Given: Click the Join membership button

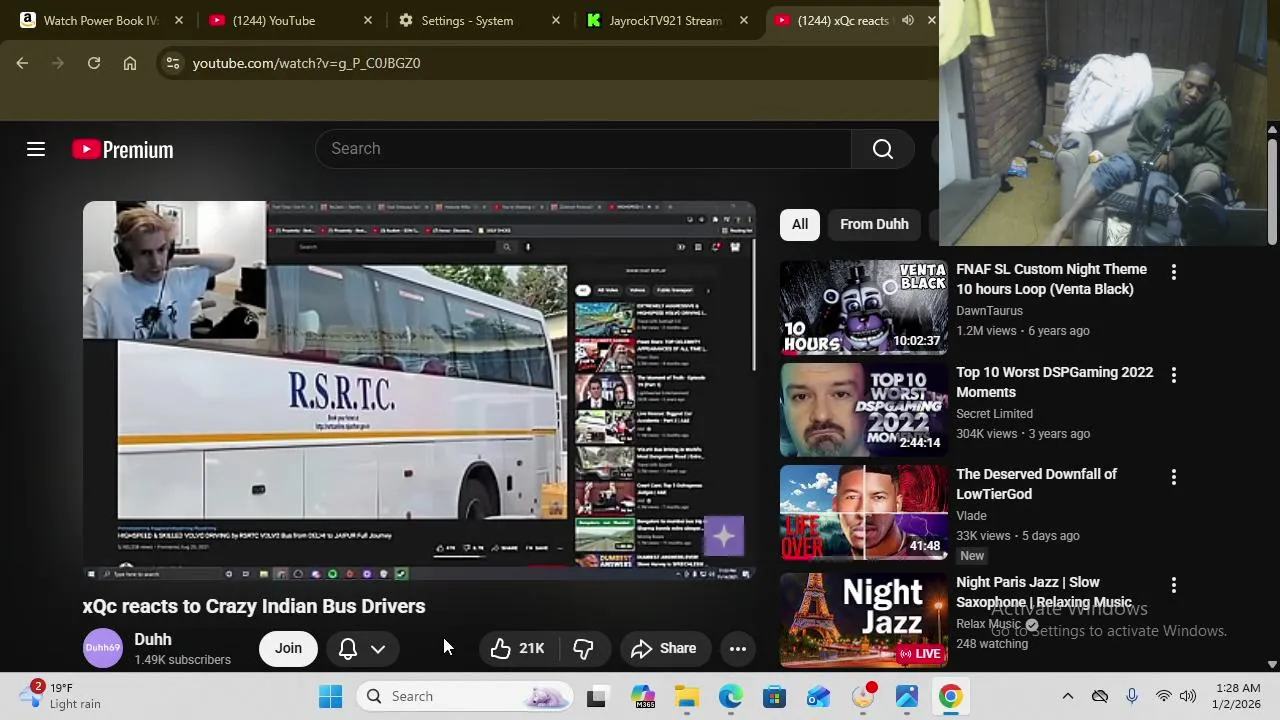Looking at the screenshot, I should coord(288,648).
